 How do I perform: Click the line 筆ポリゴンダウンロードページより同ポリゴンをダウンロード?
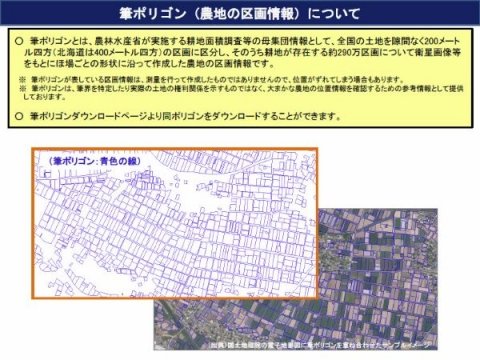click(178, 116)
